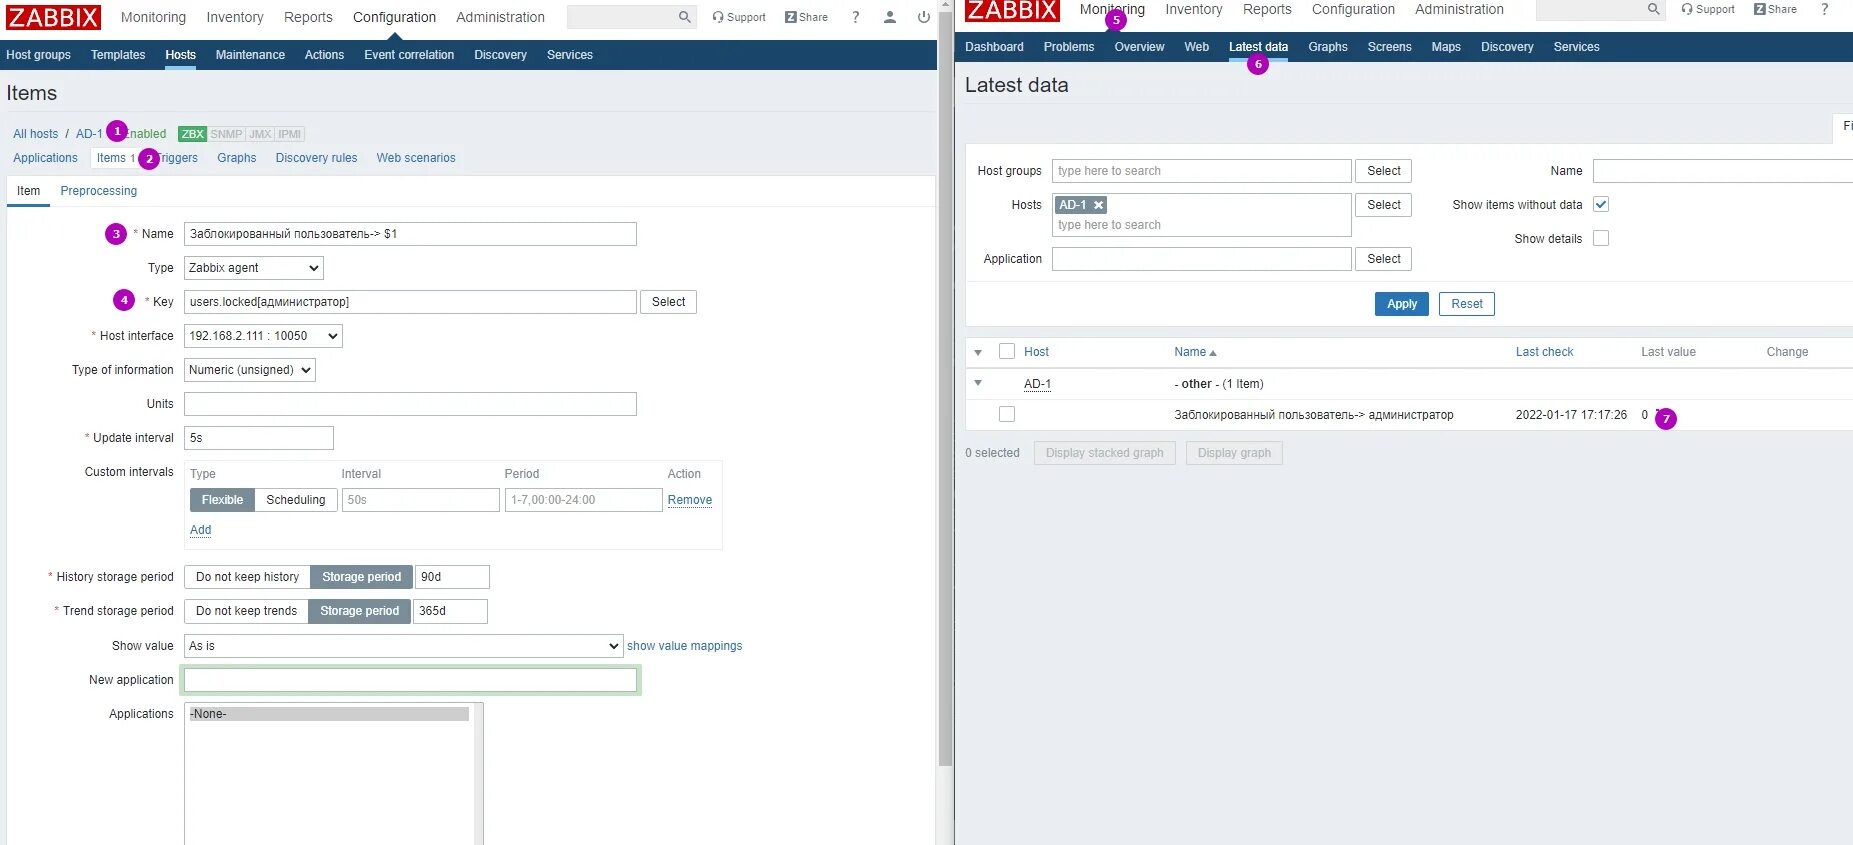This screenshot has height=845, width=1853.
Task: Choose Do not keep history option
Action: (247, 577)
